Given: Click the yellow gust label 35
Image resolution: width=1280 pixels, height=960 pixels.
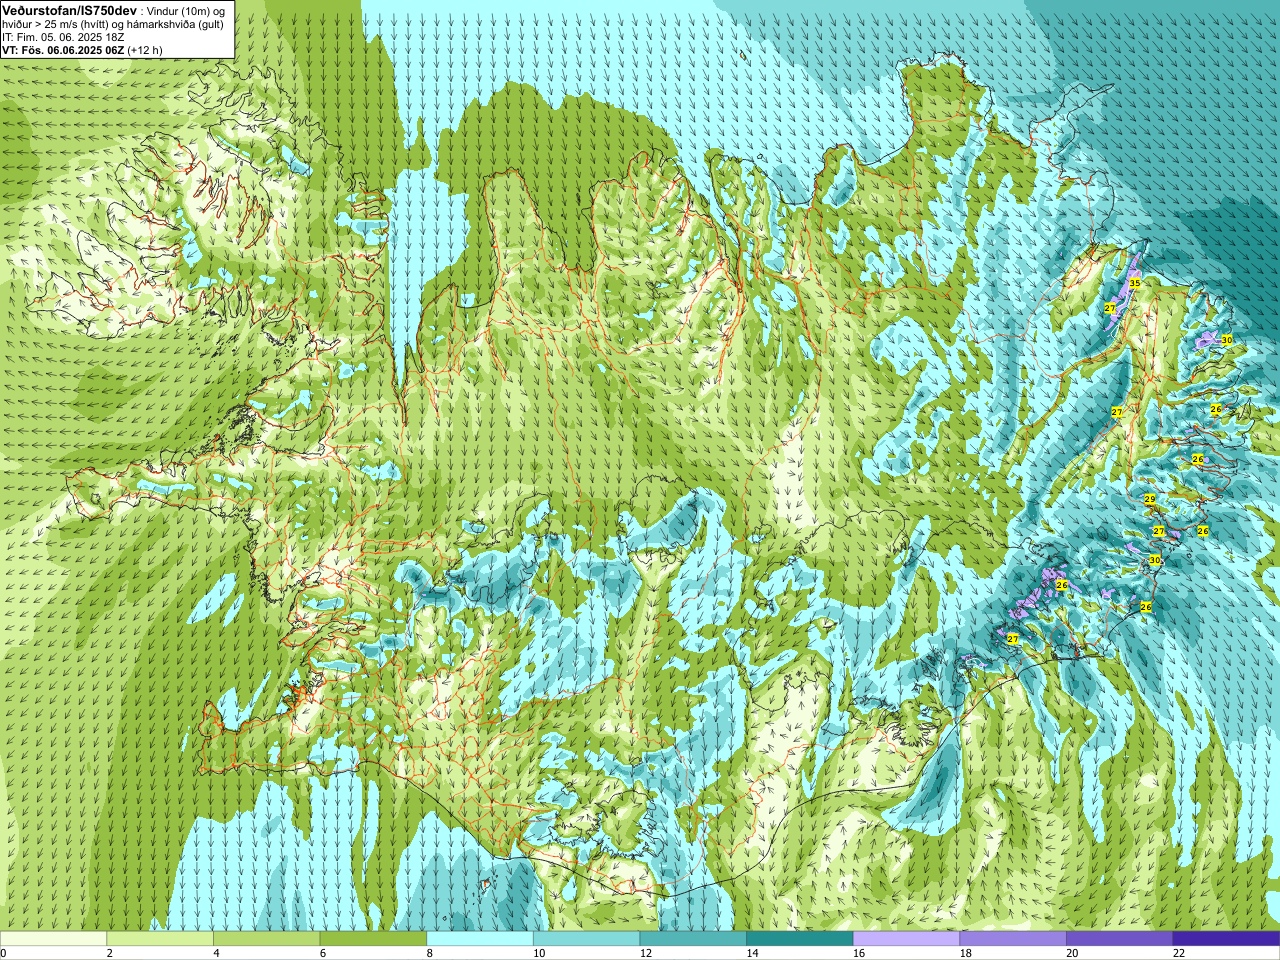Looking at the screenshot, I should pos(1135,284).
